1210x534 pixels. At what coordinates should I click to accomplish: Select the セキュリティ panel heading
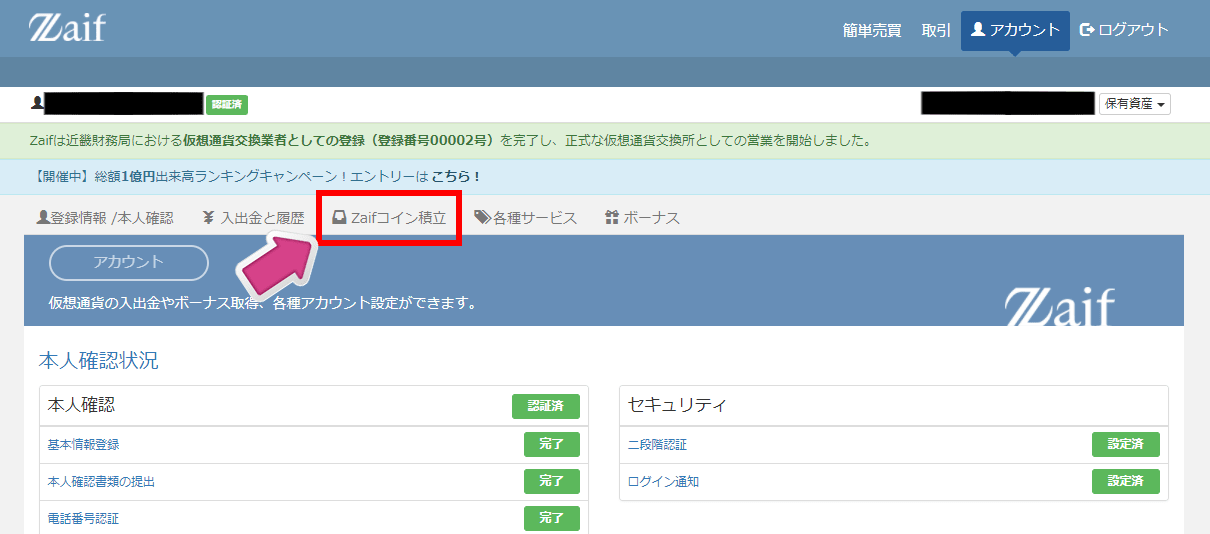pyautogui.click(x=677, y=405)
